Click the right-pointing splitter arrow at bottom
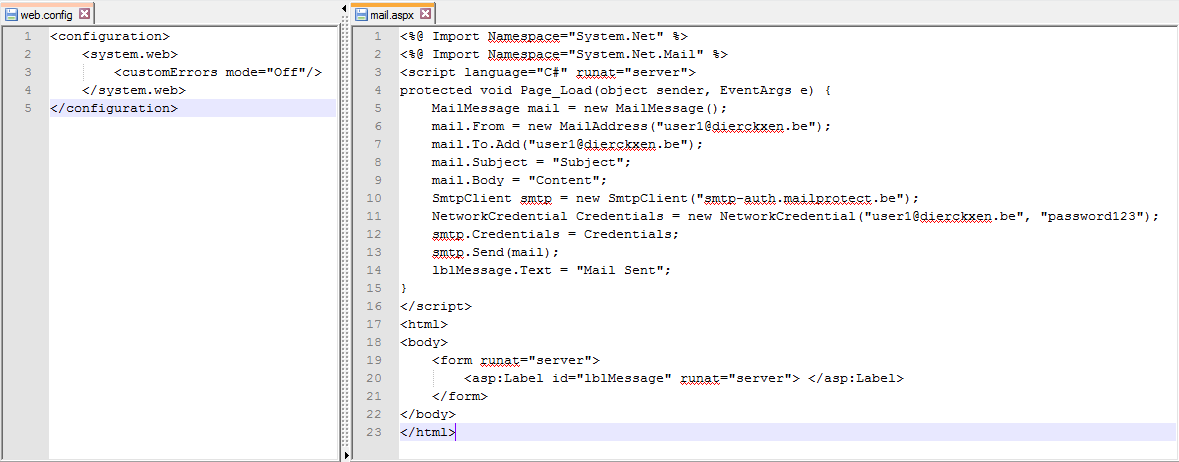Viewport: 1179px width, 462px height. [345, 455]
